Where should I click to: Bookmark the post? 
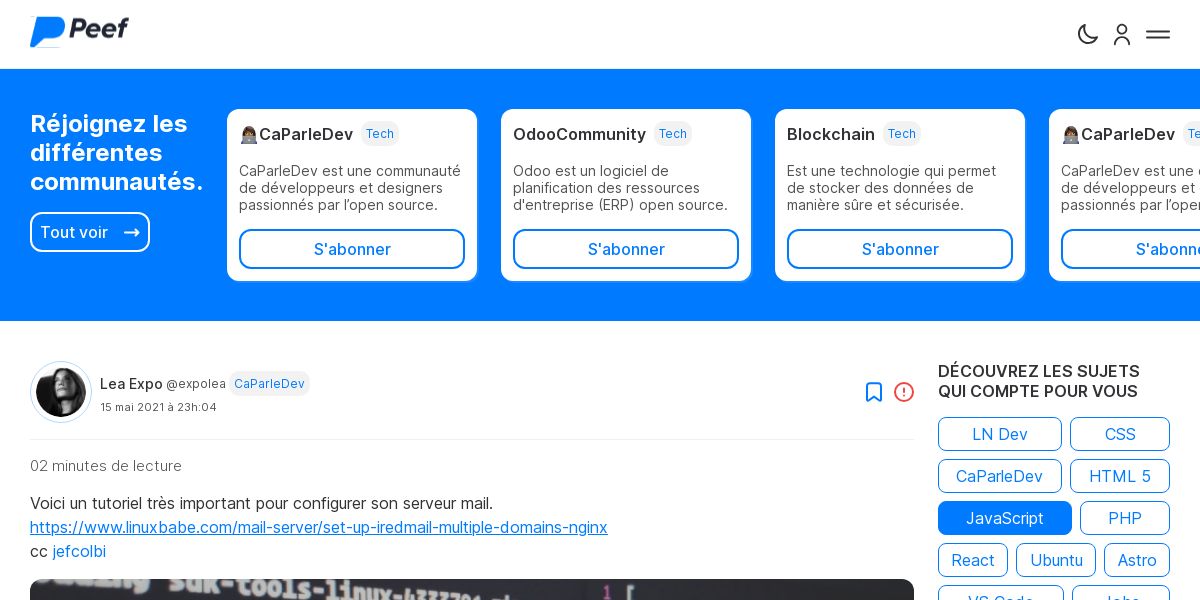(x=874, y=392)
